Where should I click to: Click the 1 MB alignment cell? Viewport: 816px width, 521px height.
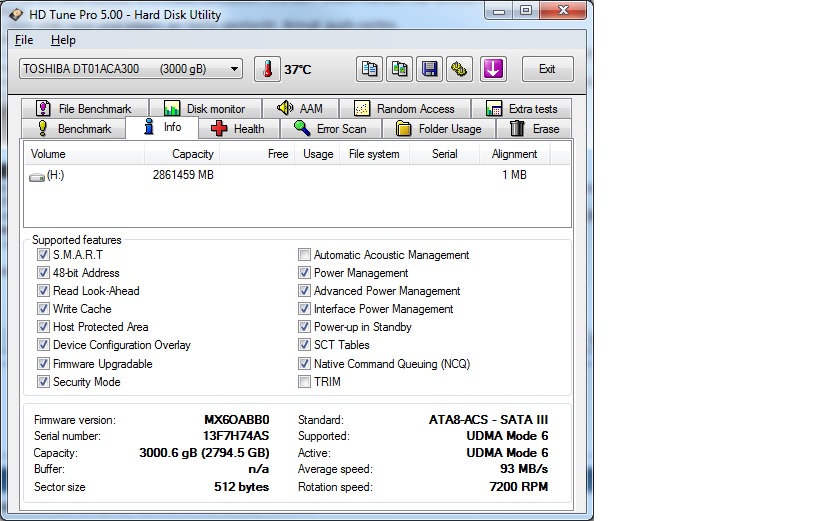coord(514,175)
